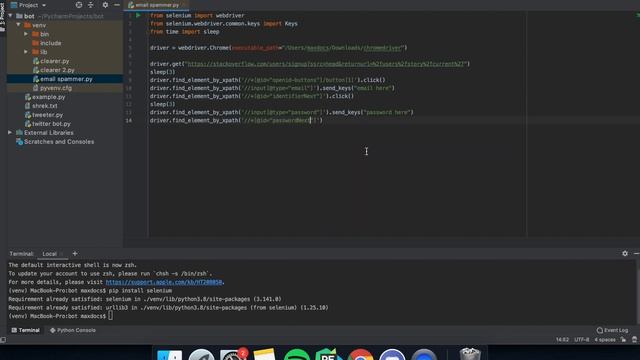Click the stackoverflow URL in driver.get line

(x=326, y=64)
